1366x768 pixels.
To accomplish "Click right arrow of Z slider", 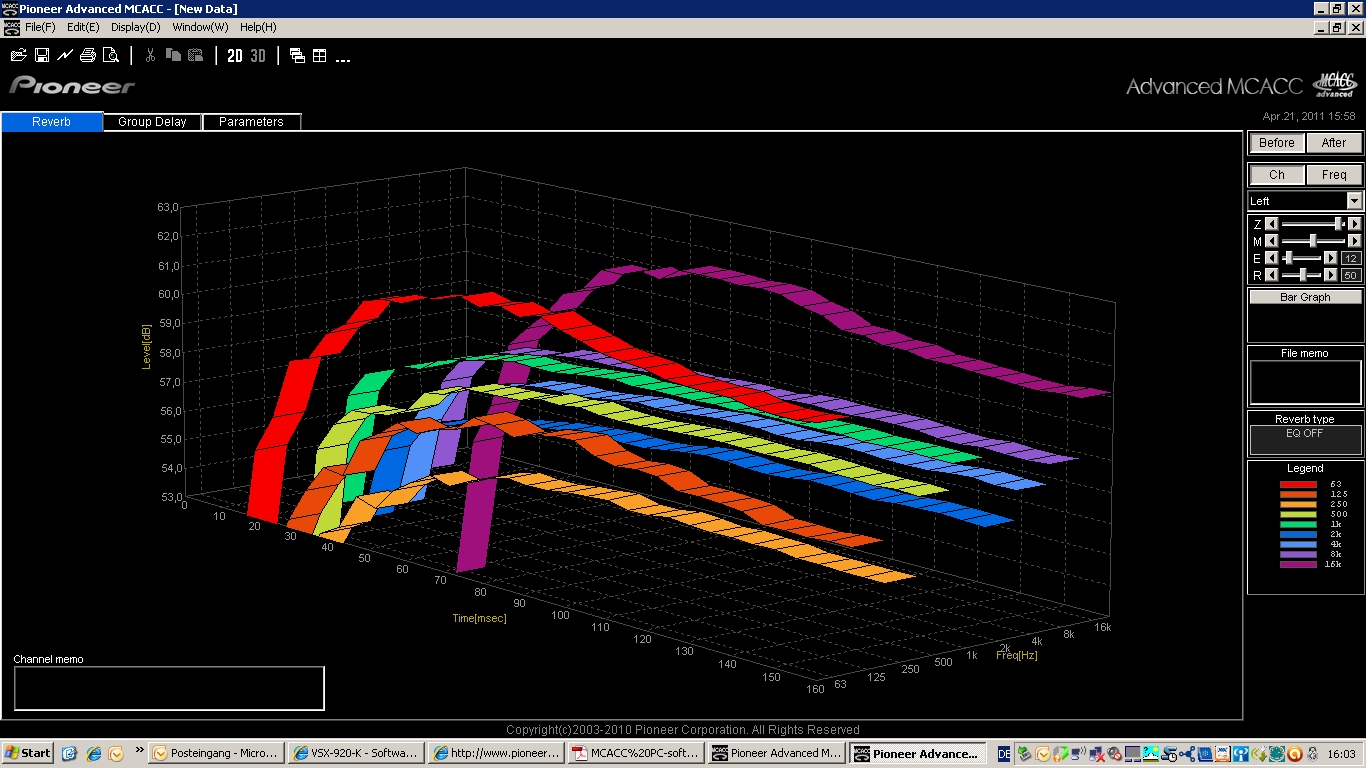I will point(1354,225).
